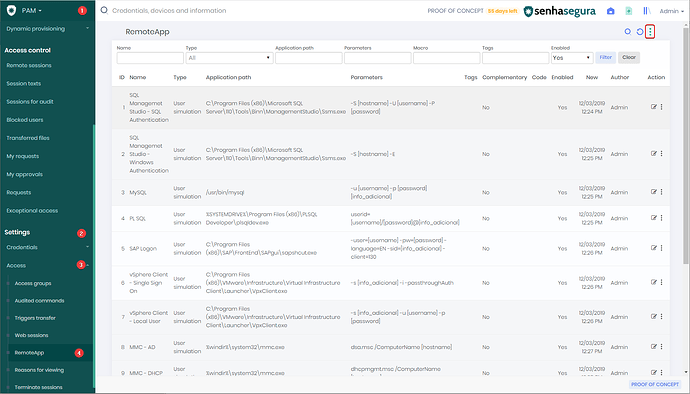Screen dimensions: 690x394
Task: Click the RemoteApp search magnifier icon
Action: coord(628,32)
